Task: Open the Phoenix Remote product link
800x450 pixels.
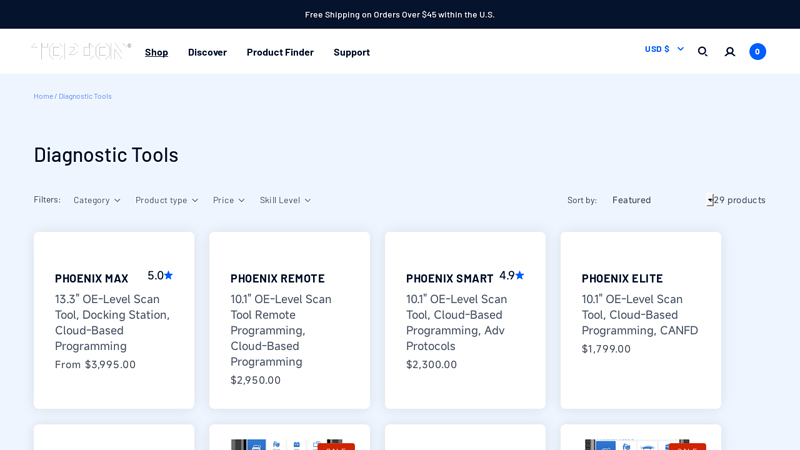Action: [x=277, y=278]
